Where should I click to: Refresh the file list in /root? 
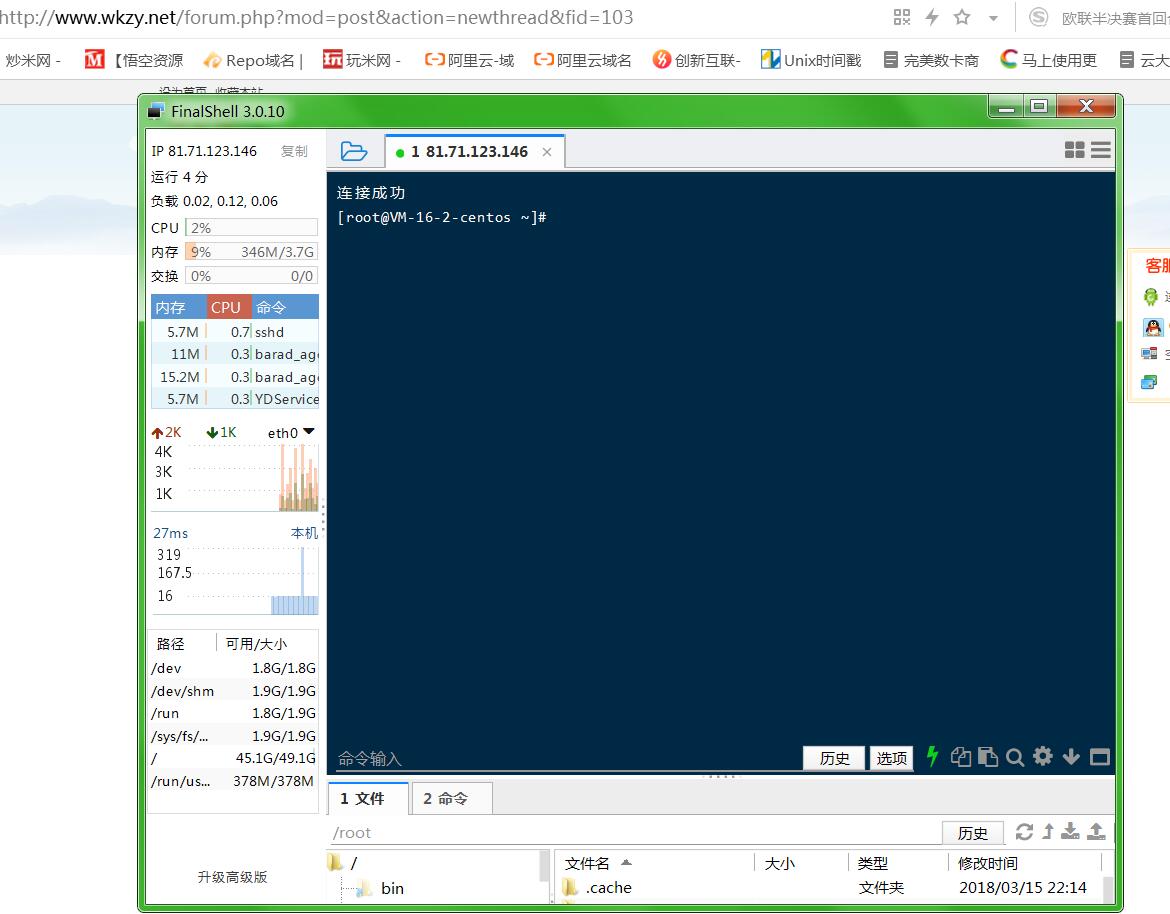coord(1024,832)
